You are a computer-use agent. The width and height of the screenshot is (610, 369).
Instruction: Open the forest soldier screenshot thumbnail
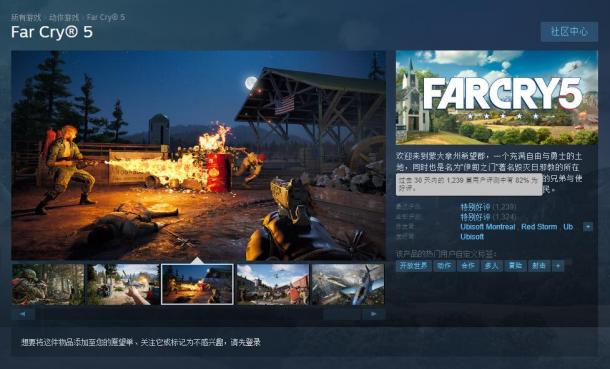pyautogui.click(x=48, y=284)
